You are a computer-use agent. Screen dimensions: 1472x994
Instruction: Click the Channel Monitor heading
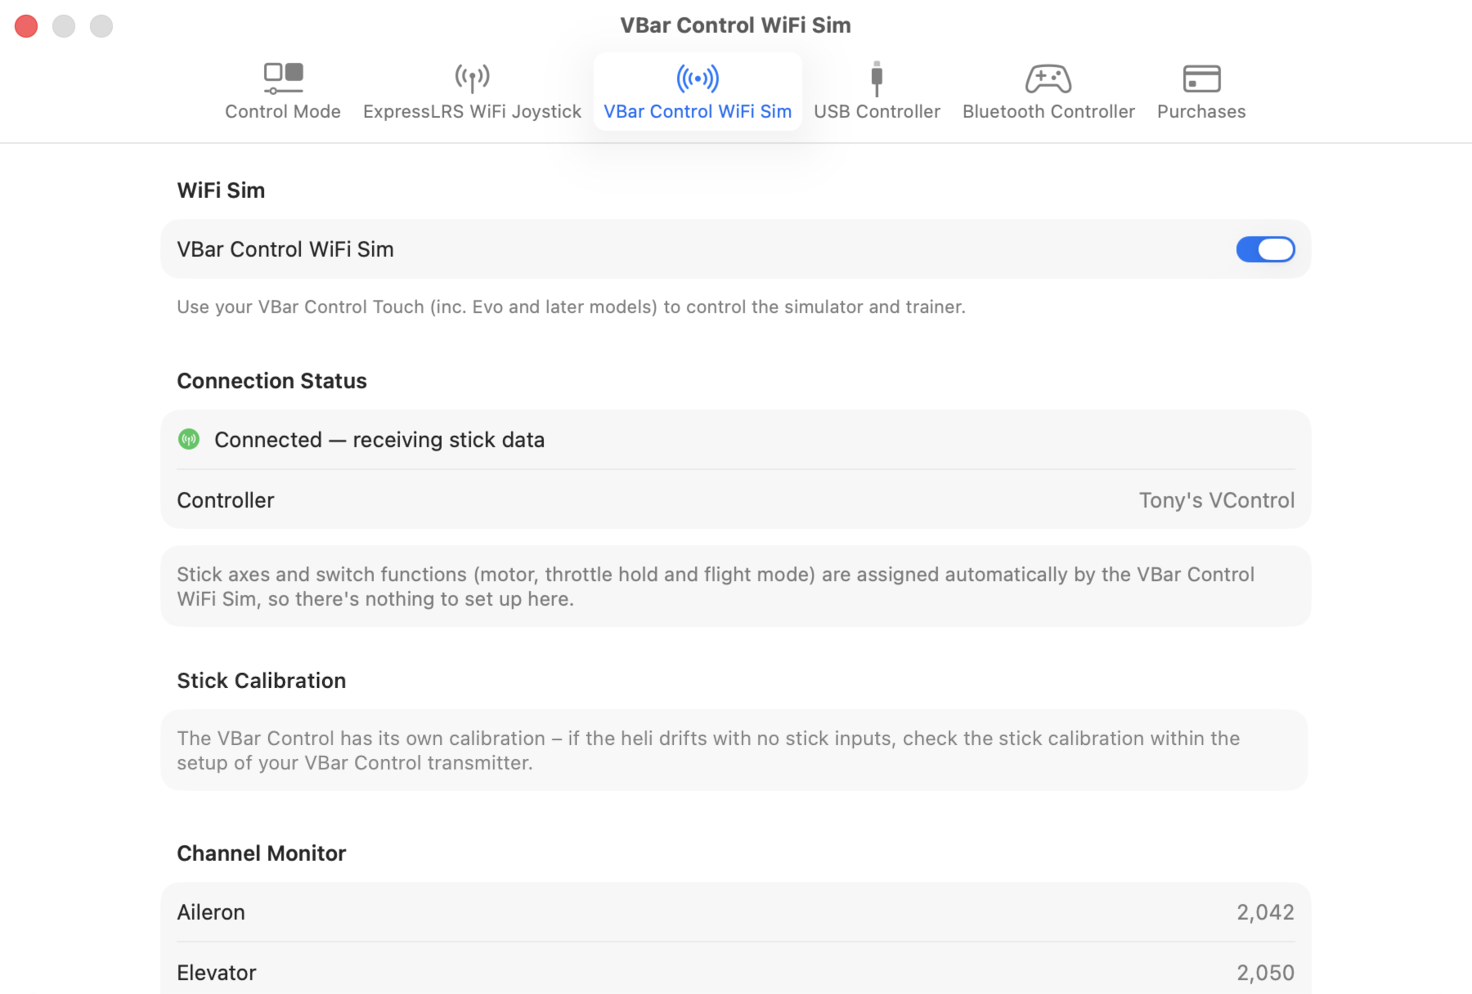click(x=261, y=853)
